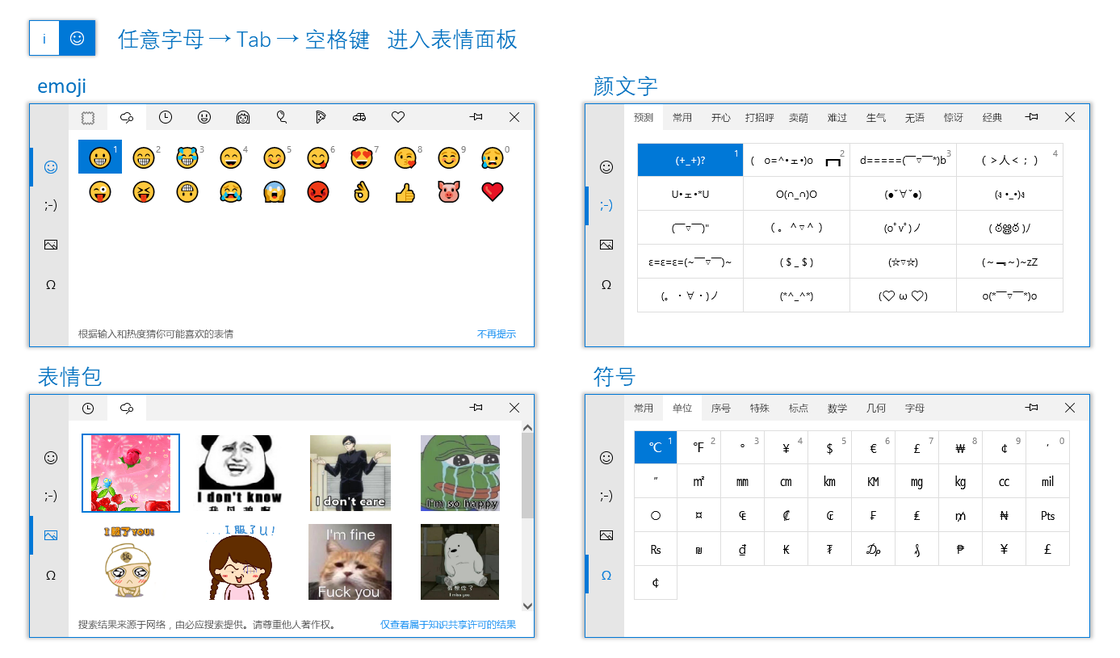Select the smiley faces emoji category
The height and width of the screenshot is (658, 1120).
(x=204, y=117)
